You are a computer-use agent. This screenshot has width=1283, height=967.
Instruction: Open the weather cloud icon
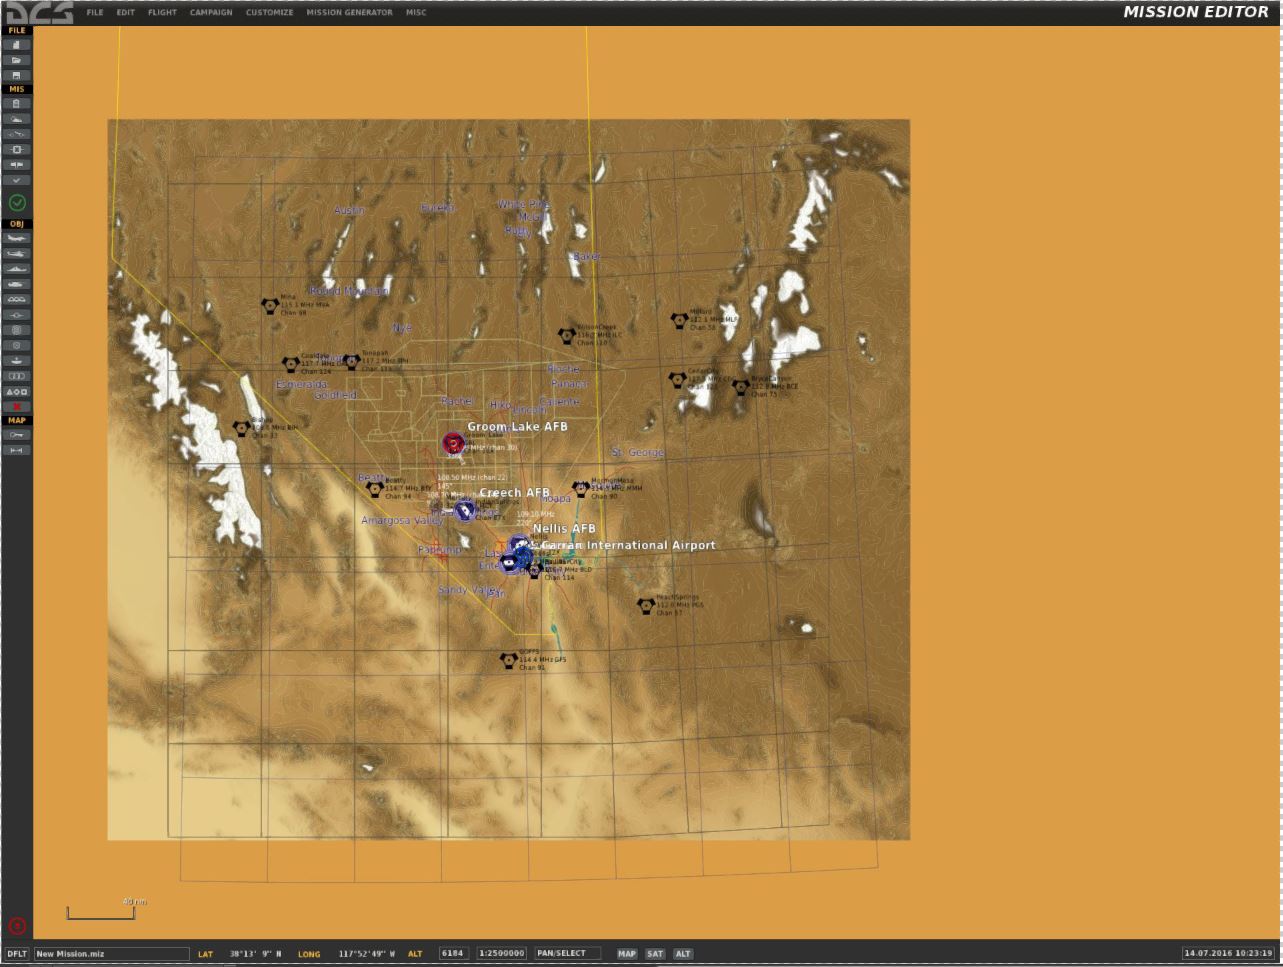coord(17,118)
